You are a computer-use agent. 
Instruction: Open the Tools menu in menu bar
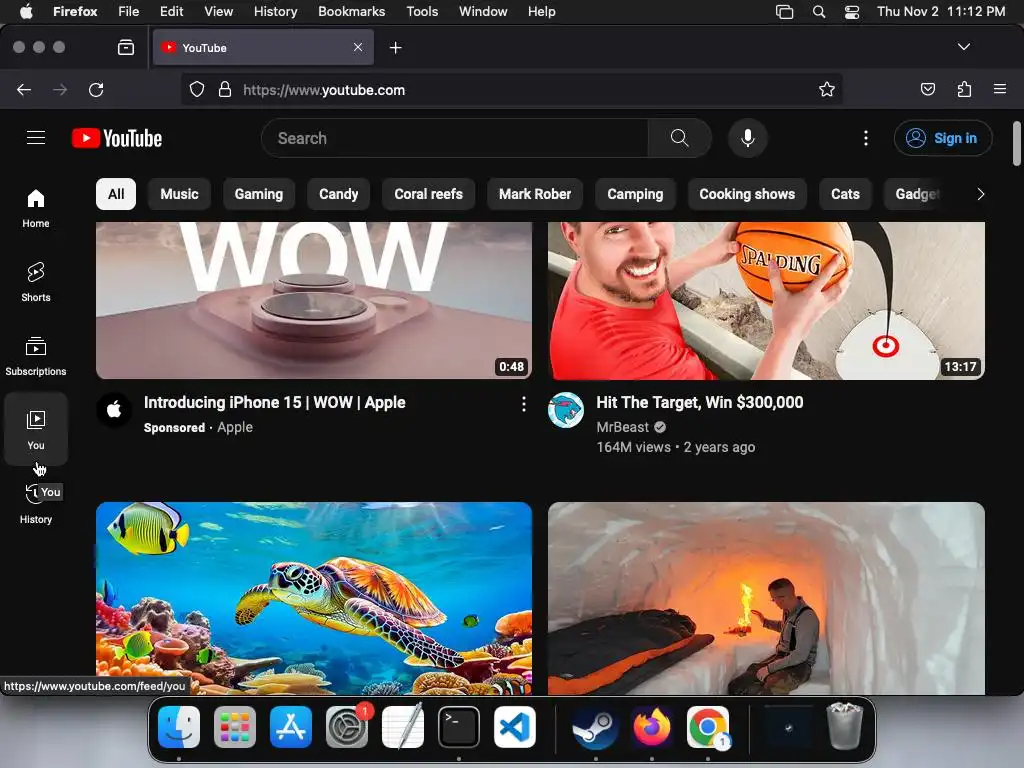422,11
